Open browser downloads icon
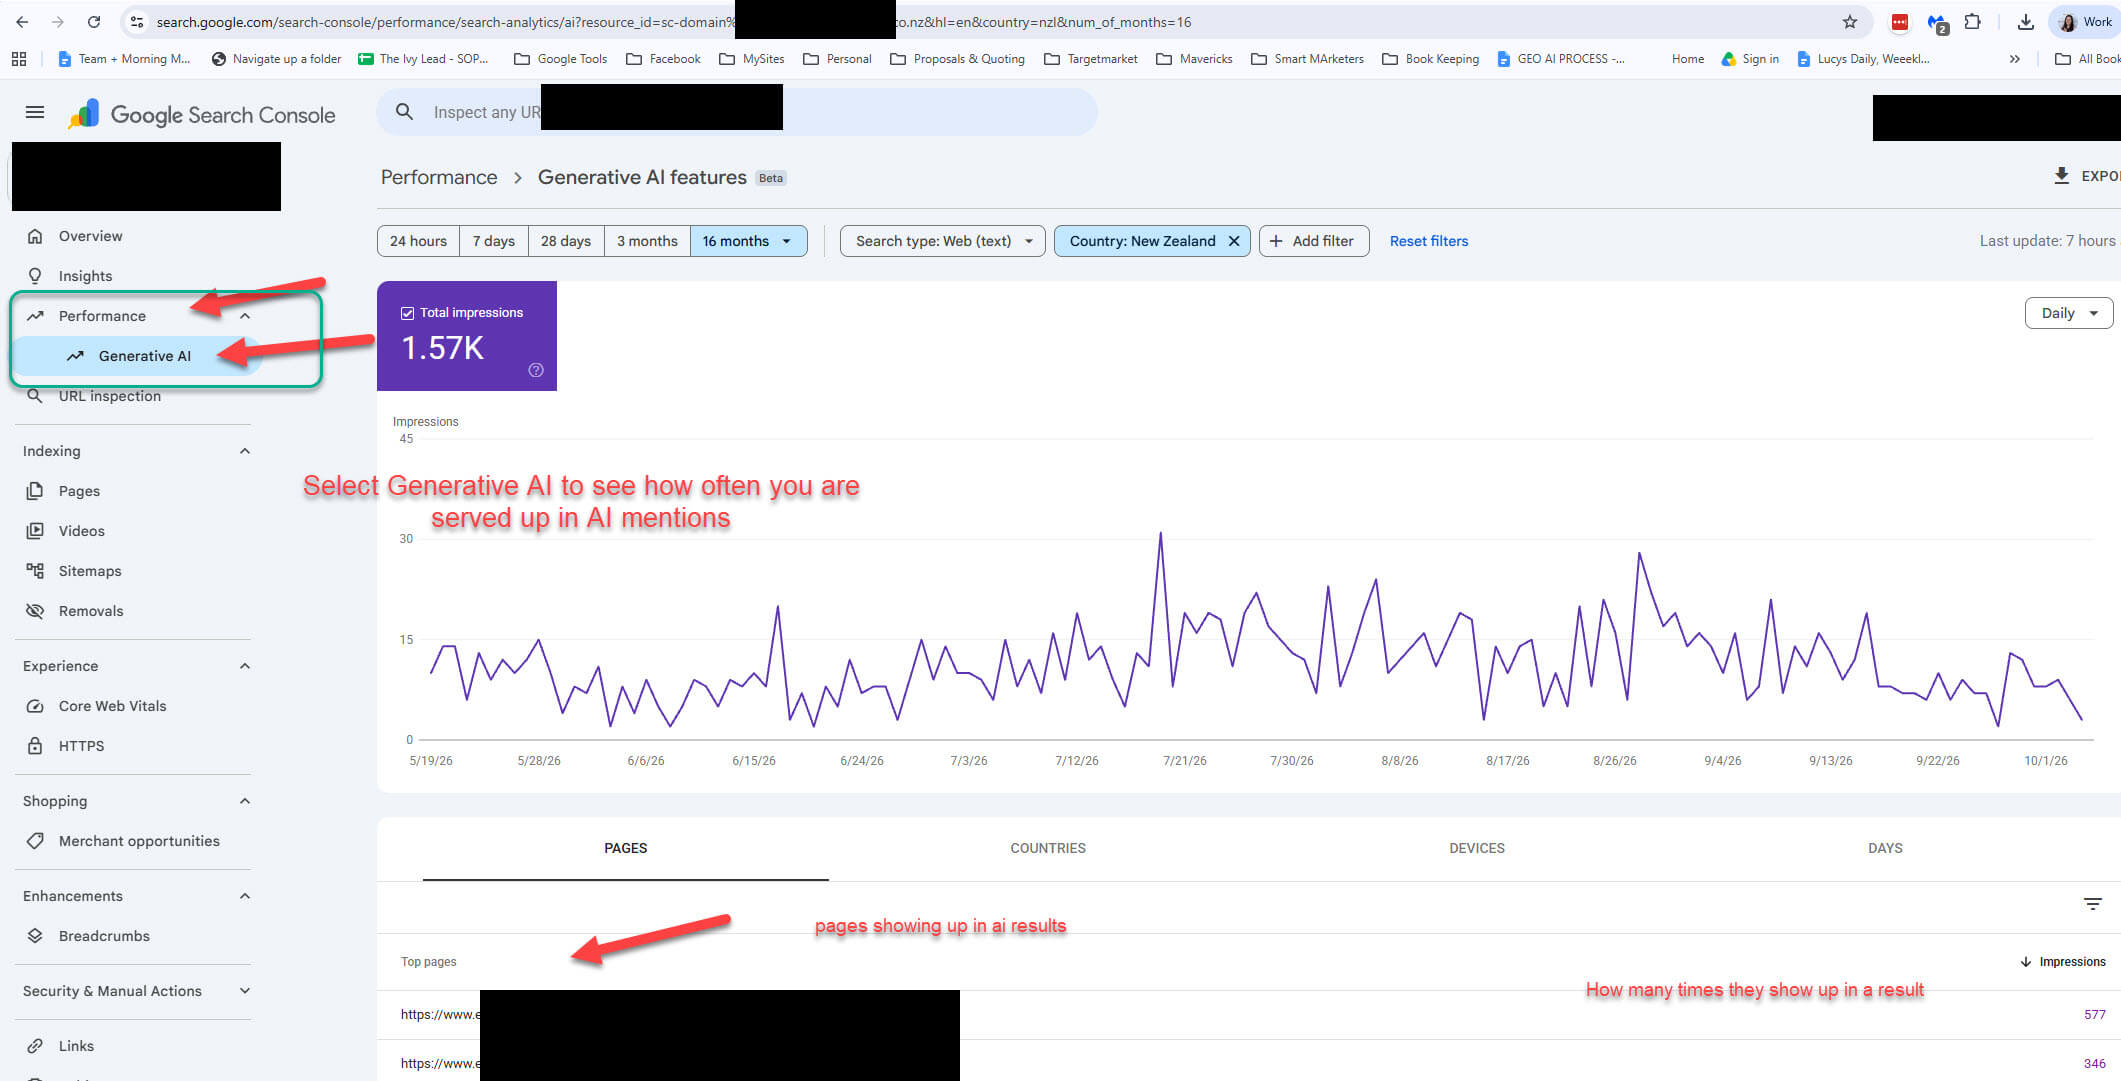 (2025, 22)
